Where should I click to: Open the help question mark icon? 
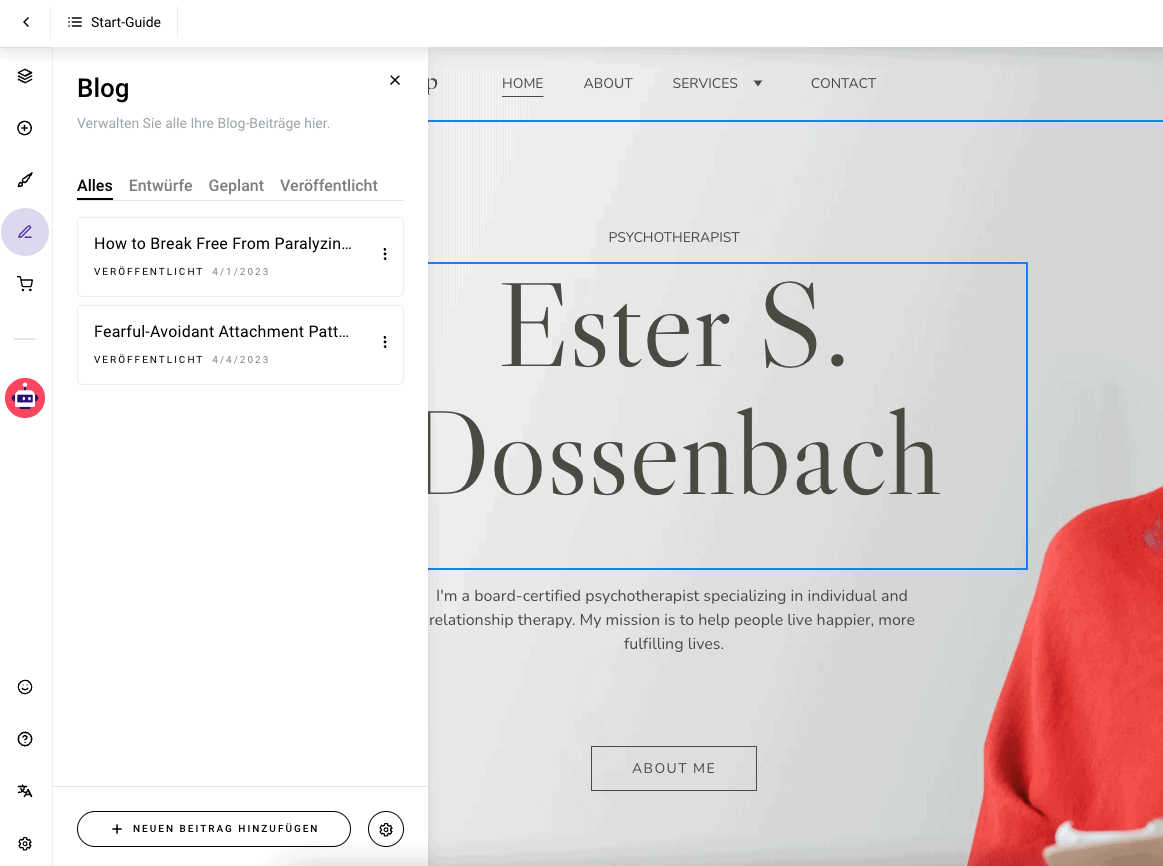25,739
